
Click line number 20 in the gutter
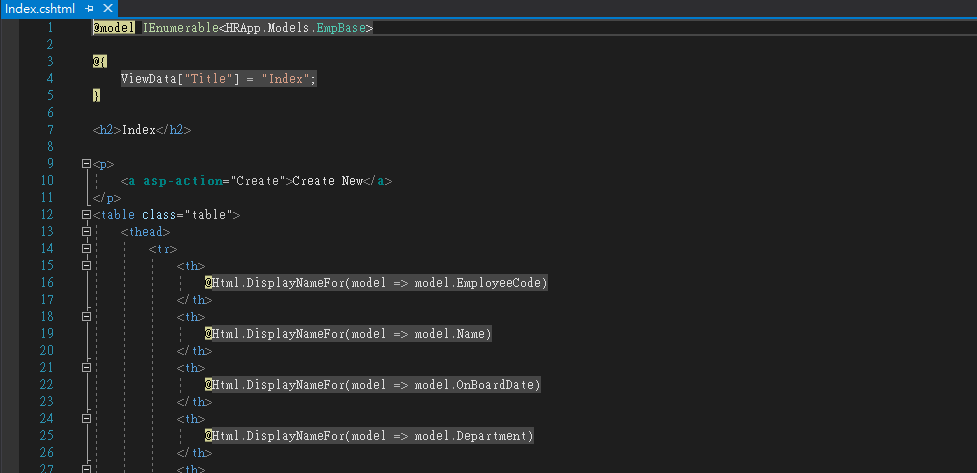point(47,351)
